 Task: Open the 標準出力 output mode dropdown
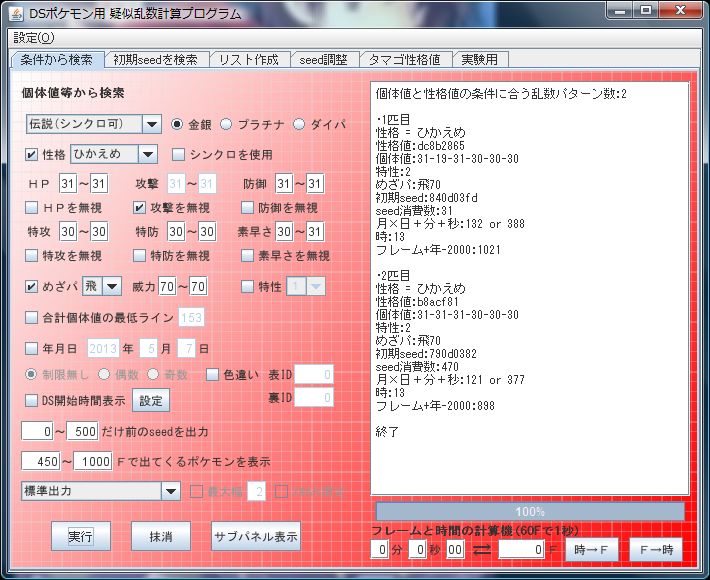101,491
